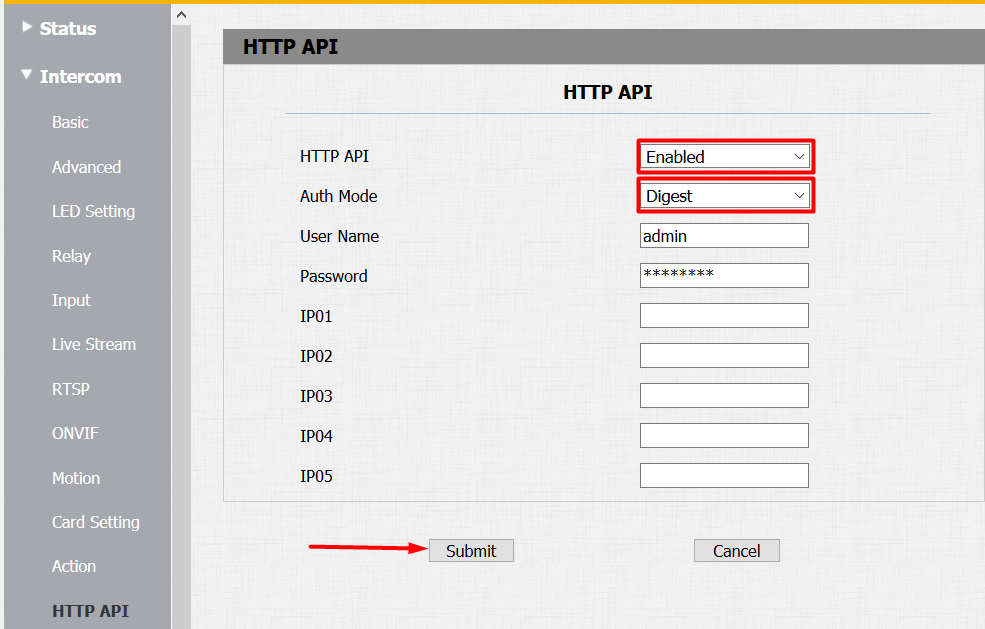Click the scrollbar up arrow

coord(181,14)
